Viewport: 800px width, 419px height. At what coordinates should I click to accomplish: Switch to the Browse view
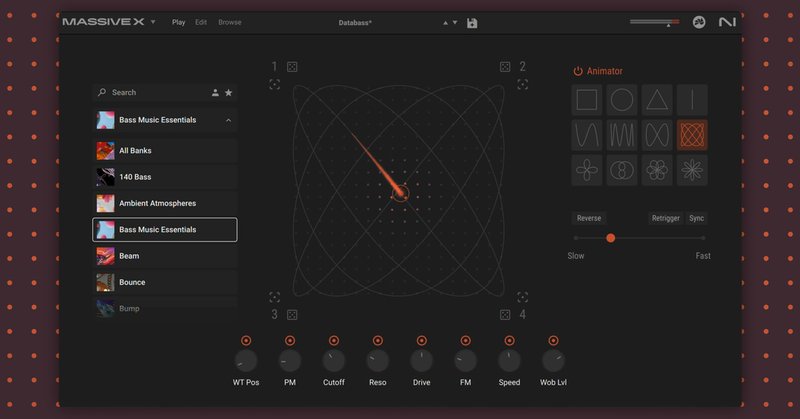point(230,22)
